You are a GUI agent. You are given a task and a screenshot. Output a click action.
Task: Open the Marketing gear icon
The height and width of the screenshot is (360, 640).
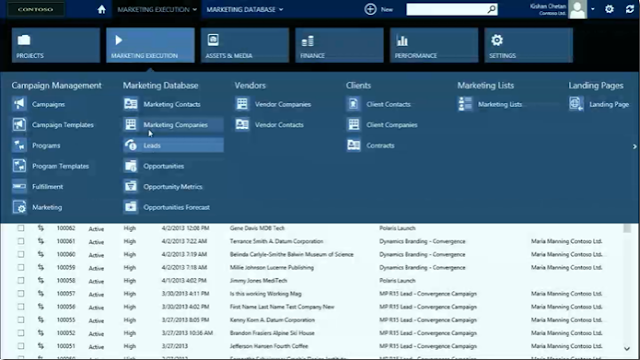point(19,207)
